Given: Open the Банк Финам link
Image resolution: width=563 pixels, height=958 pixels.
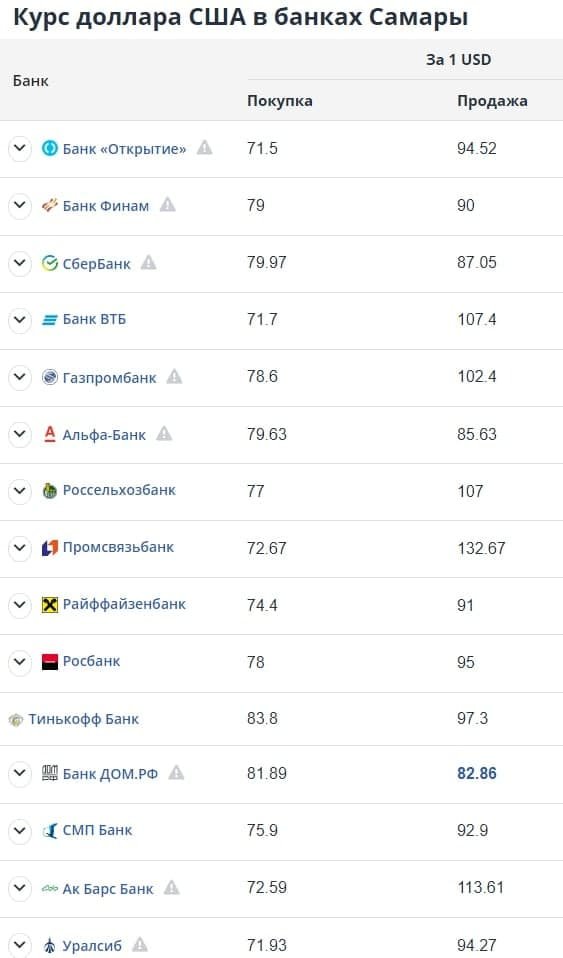Looking at the screenshot, I should pyautogui.click(x=106, y=206).
